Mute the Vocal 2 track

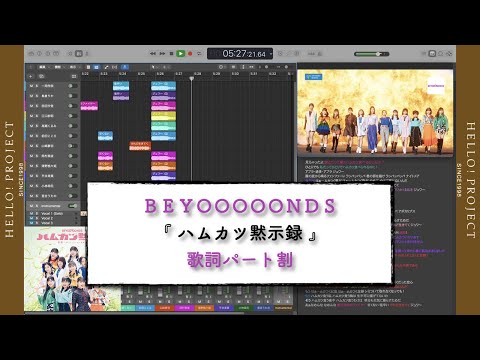(31, 218)
